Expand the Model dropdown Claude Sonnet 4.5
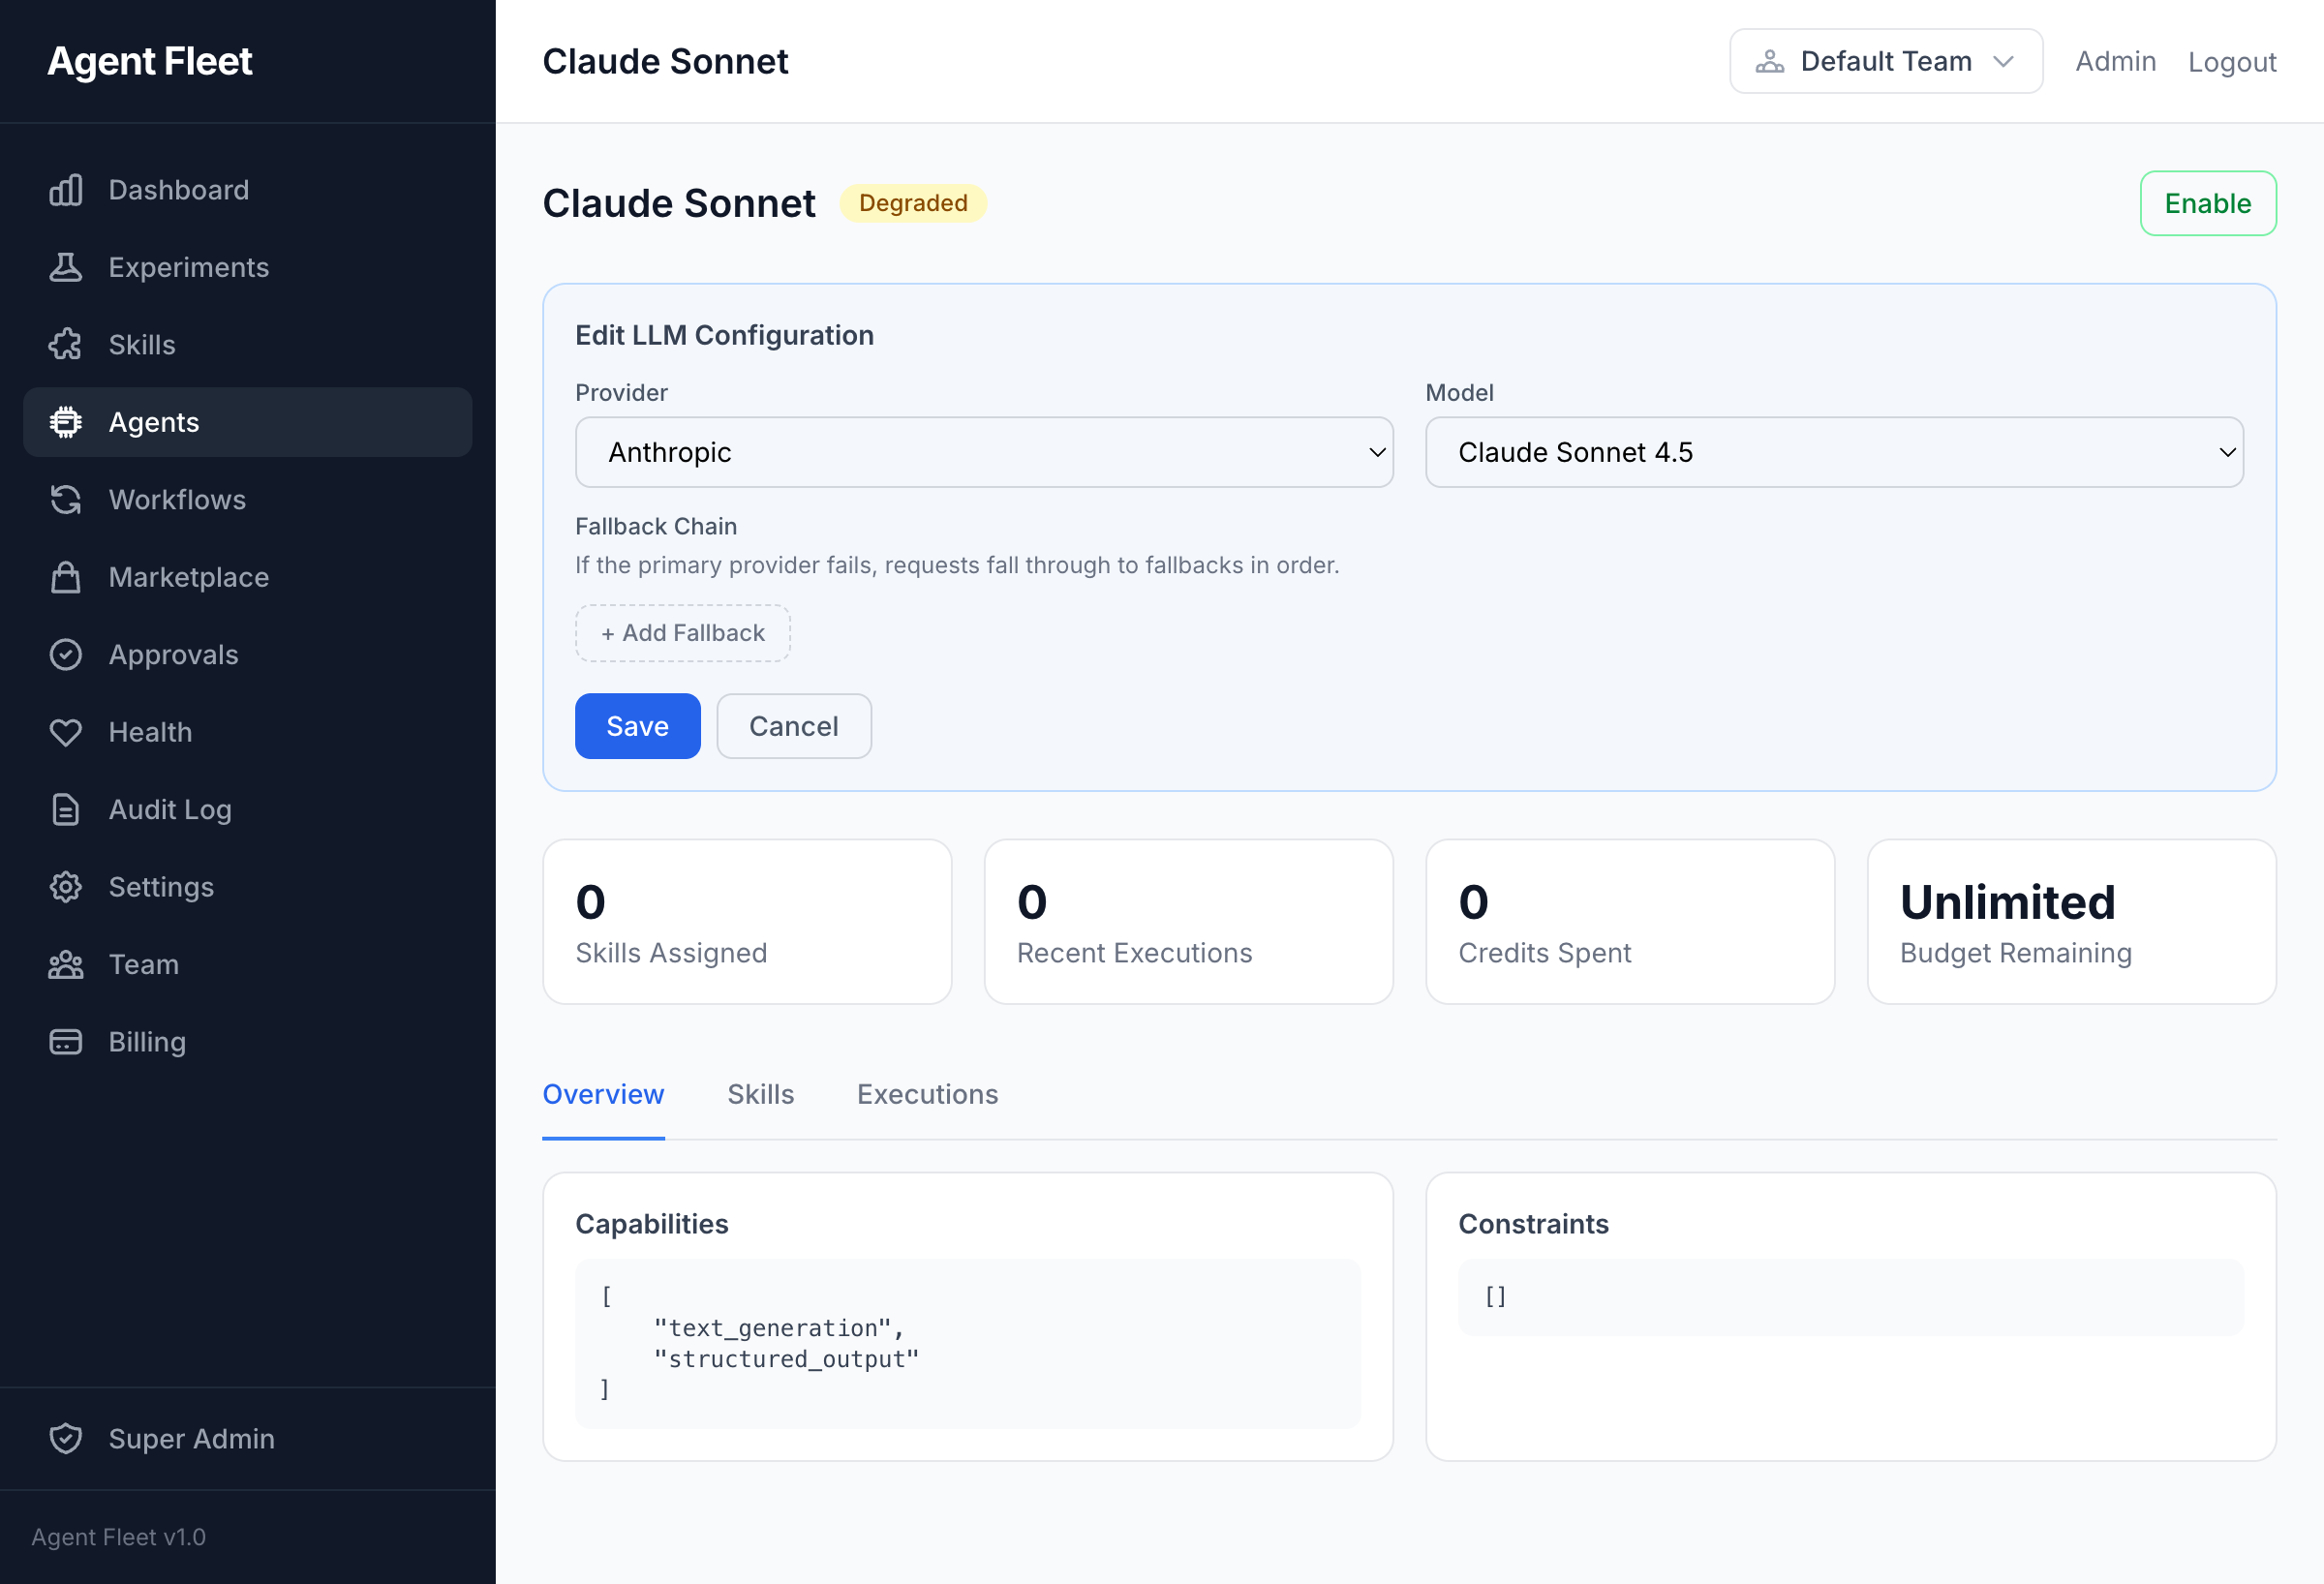Viewport: 2324px width, 1584px height. pos(1833,452)
